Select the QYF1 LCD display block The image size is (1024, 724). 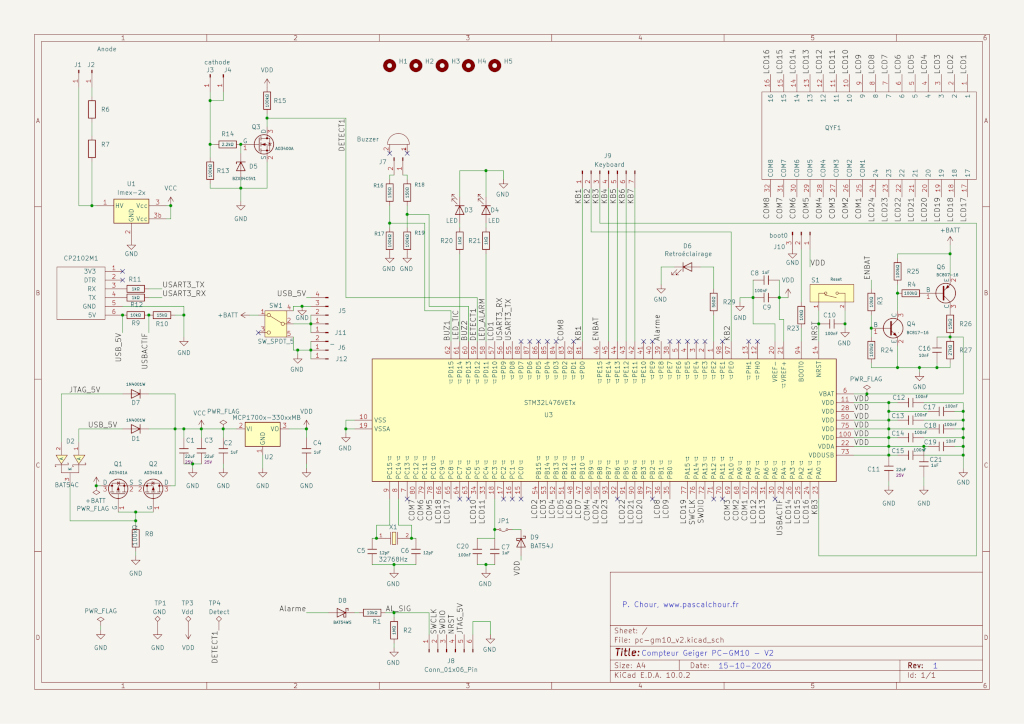pos(869,135)
